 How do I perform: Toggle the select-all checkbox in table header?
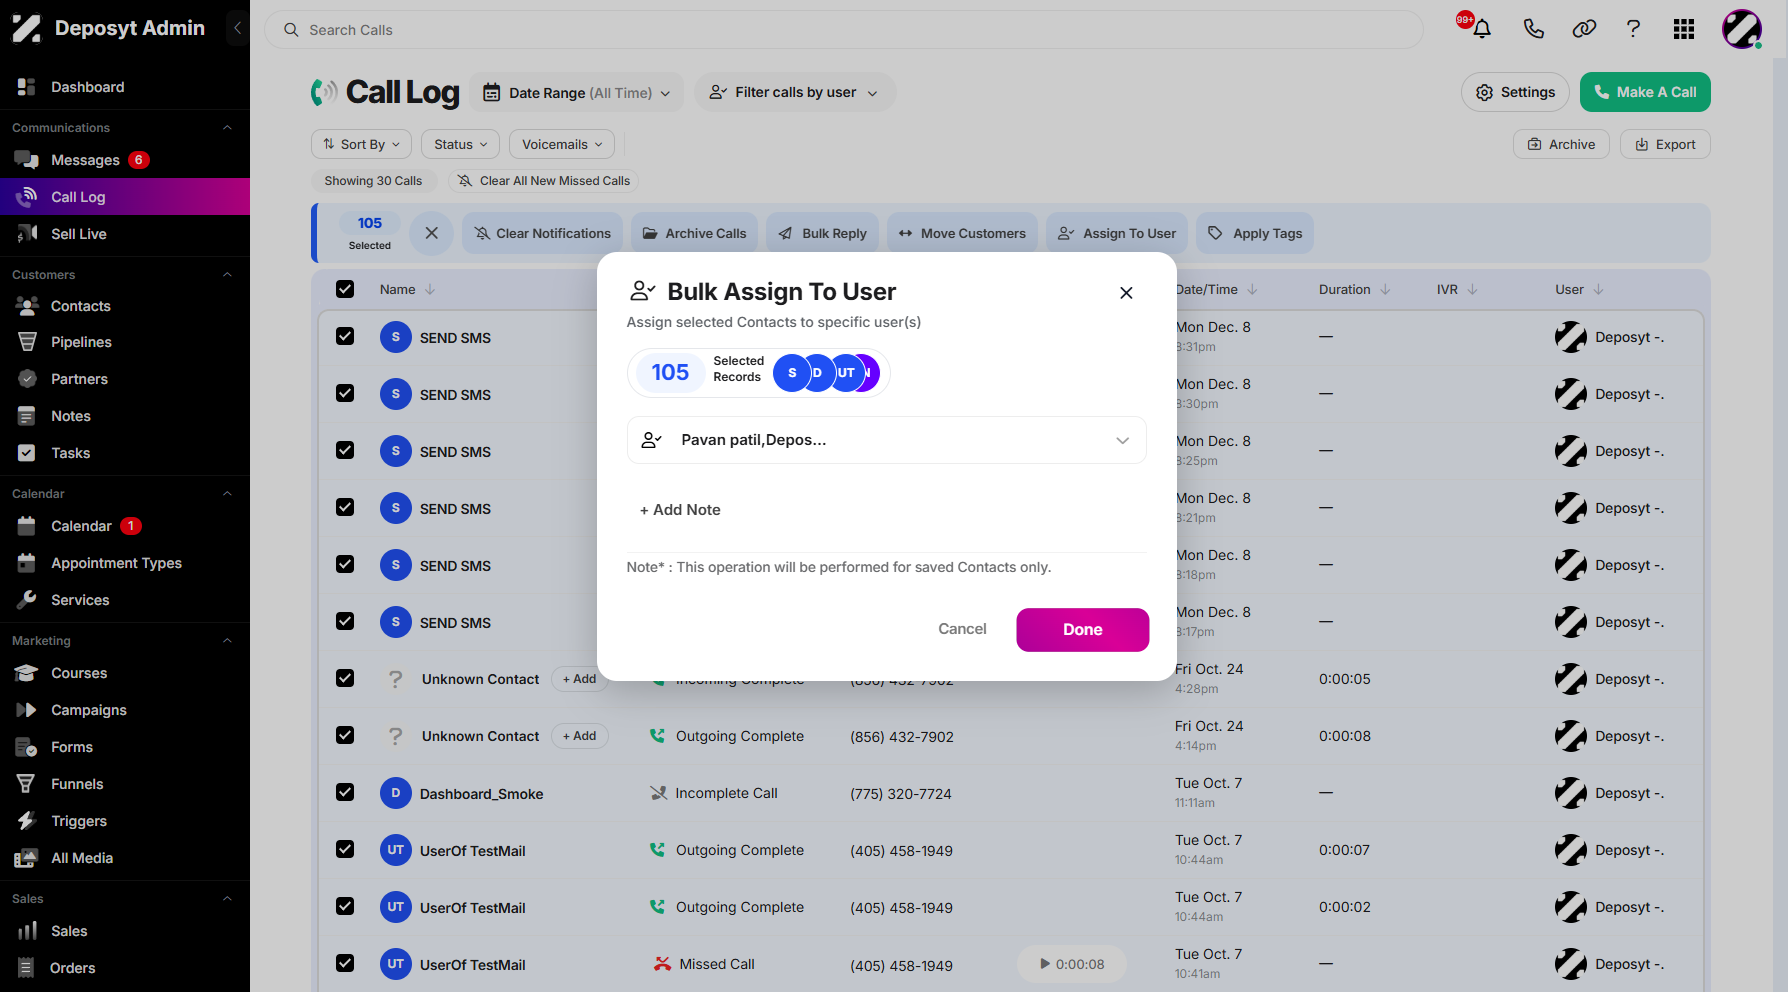(345, 289)
